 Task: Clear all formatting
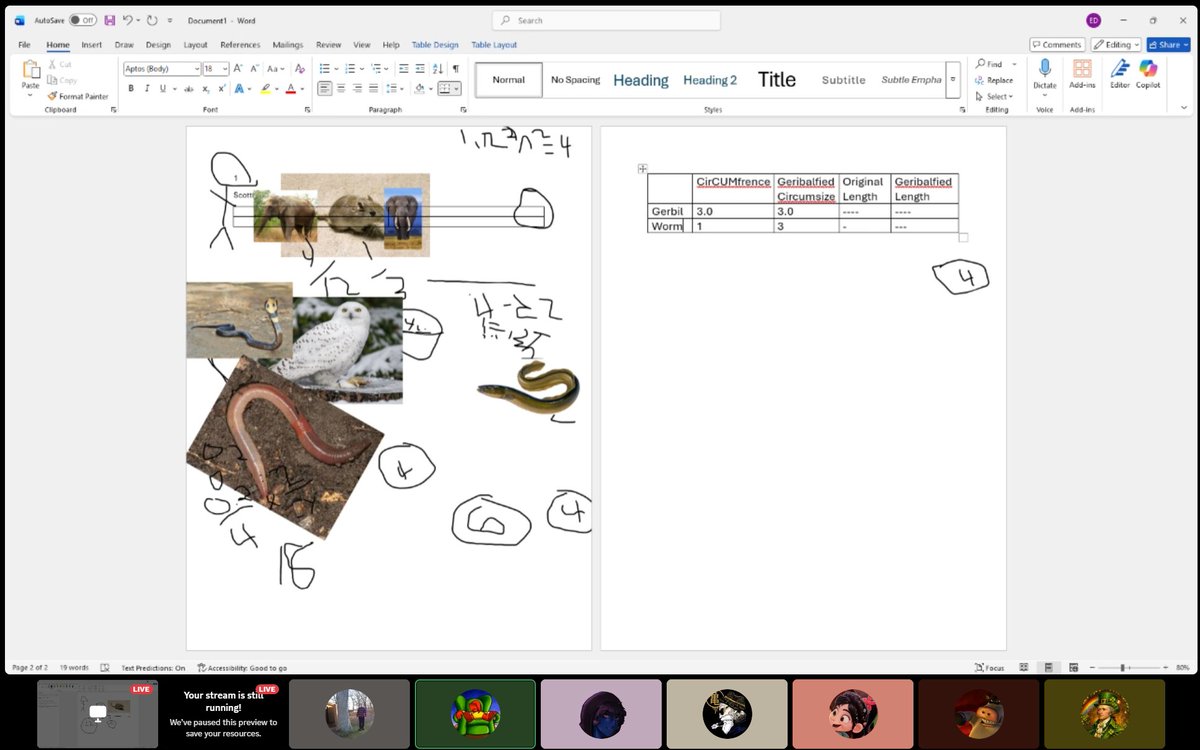(298, 69)
